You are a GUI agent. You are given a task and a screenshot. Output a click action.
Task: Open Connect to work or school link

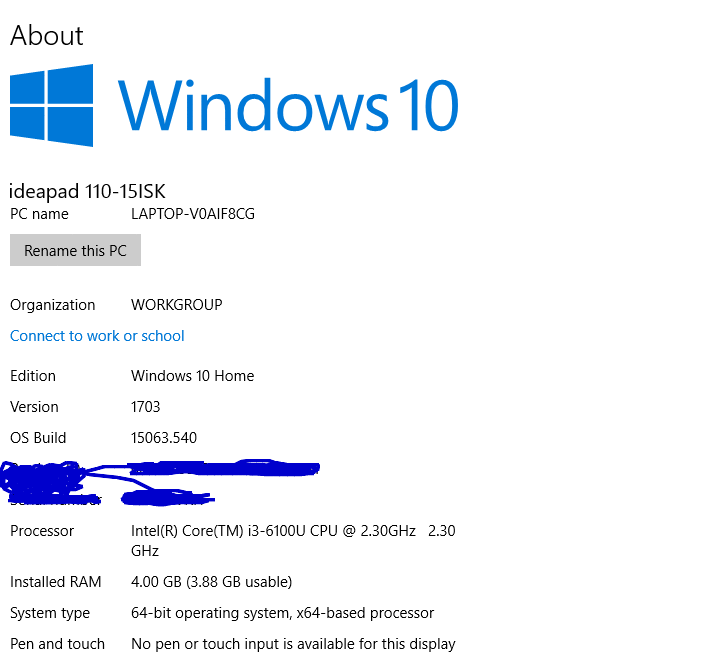[x=97, y=336]
